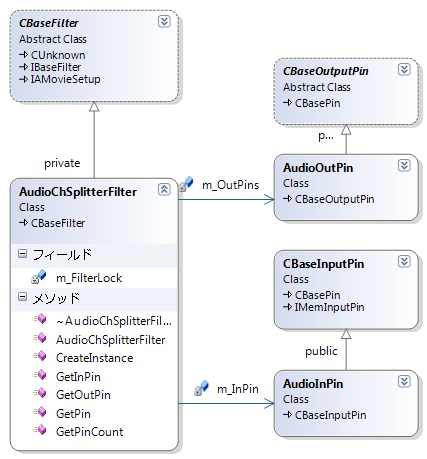
Task: Expand the AudioOutPin class chevron
Action: [x=404, y=166]
